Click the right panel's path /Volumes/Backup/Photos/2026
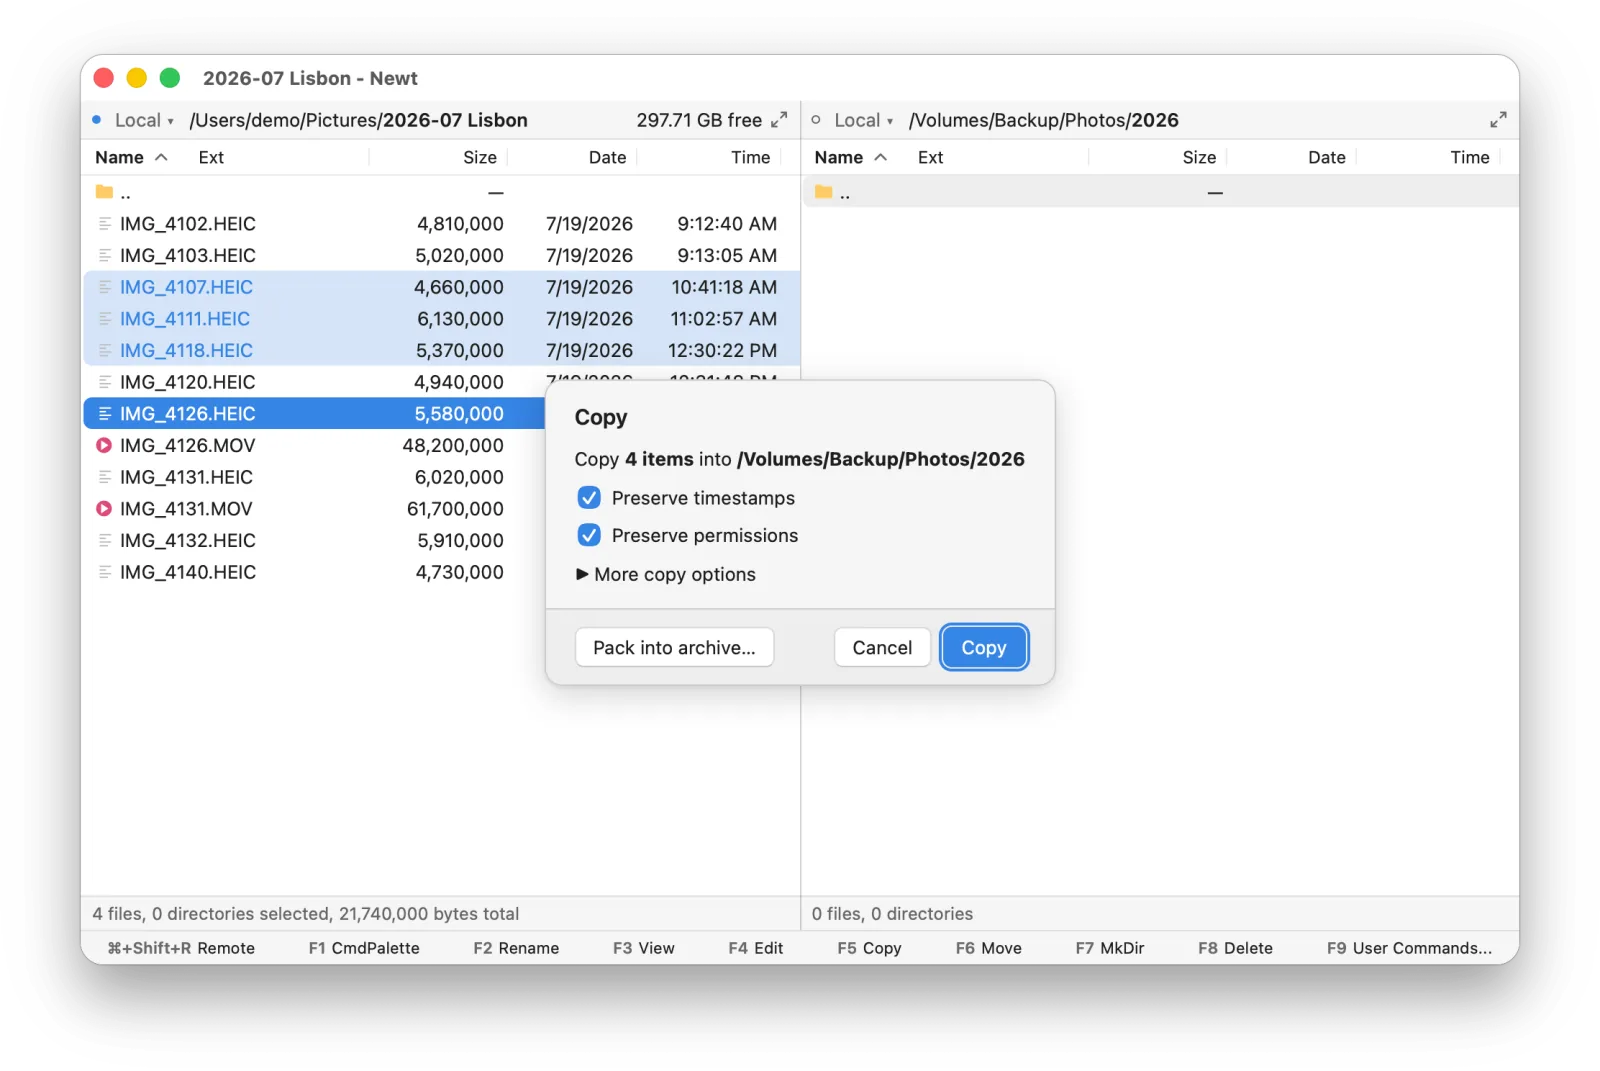This screenshot has height=1071, width=1600. click(x=1043, y=120)
